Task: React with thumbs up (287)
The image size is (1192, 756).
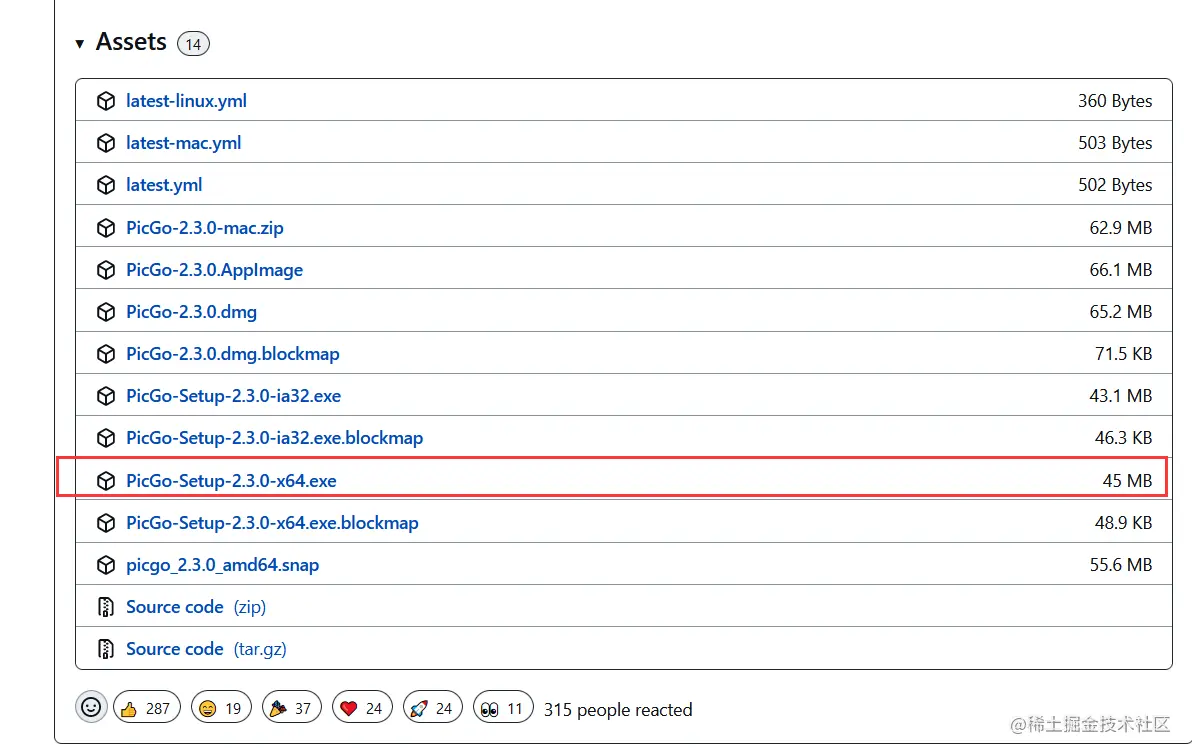Action: (x=147, y=708)
